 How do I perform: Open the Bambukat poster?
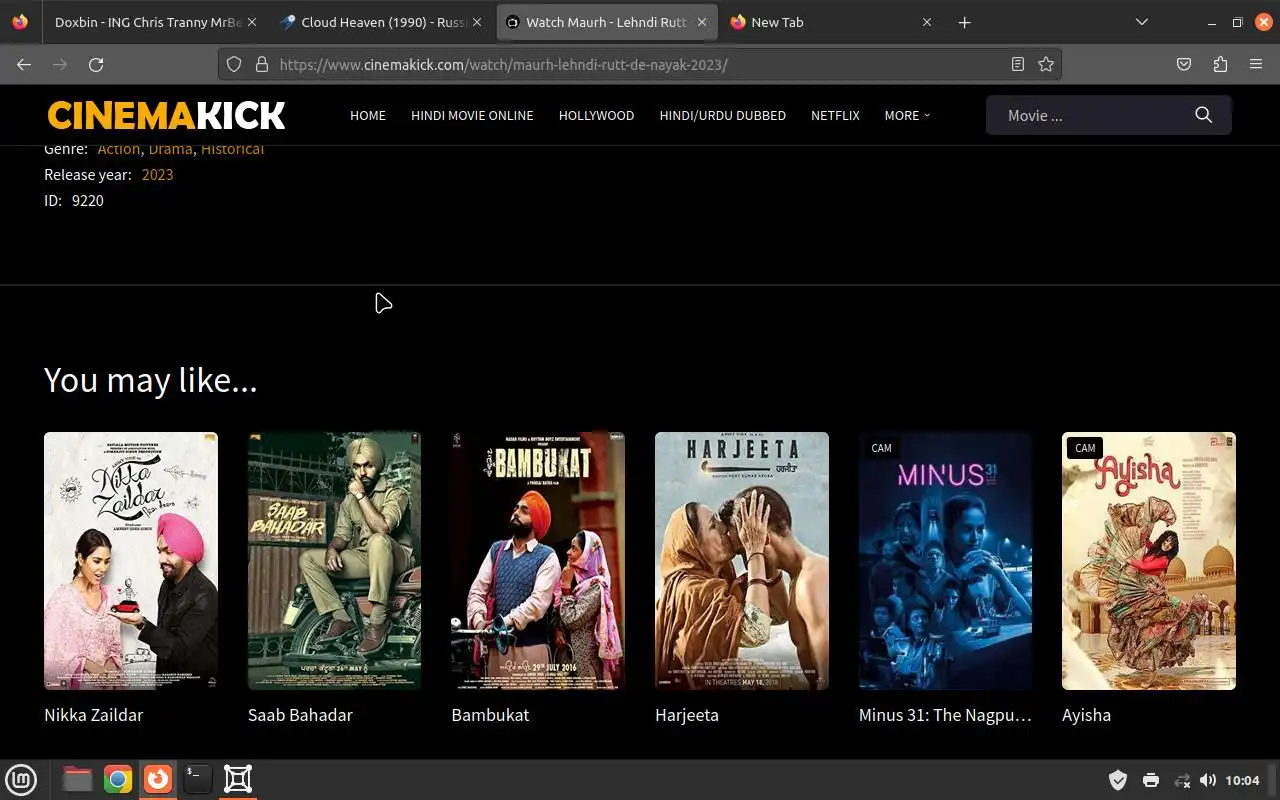pyautogui.click(x=538, y=561)
